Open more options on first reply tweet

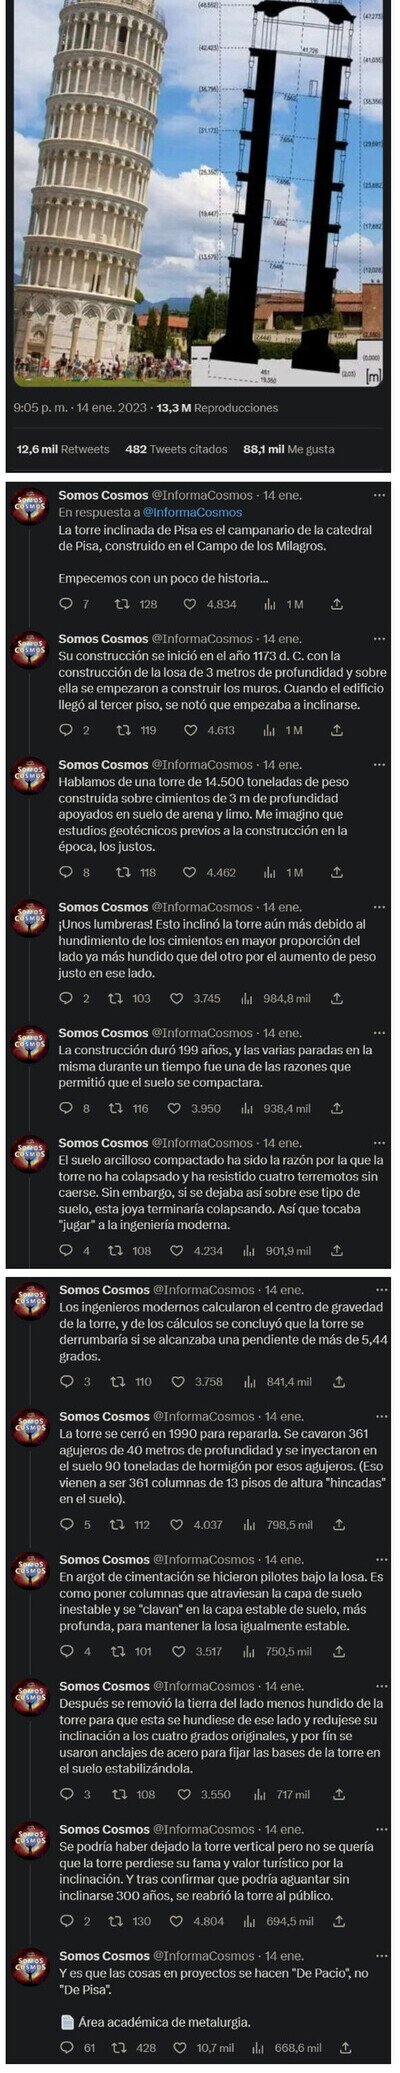pos(380,495)
